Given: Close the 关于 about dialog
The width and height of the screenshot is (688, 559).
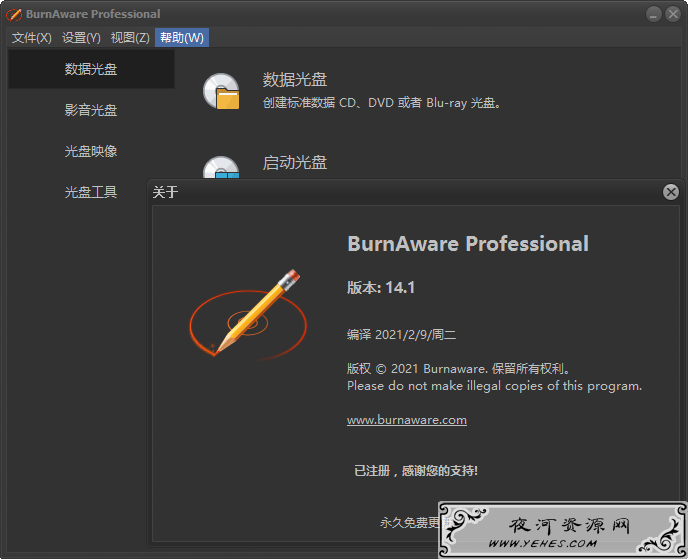Looking at the screenshot, I should 670,192.
